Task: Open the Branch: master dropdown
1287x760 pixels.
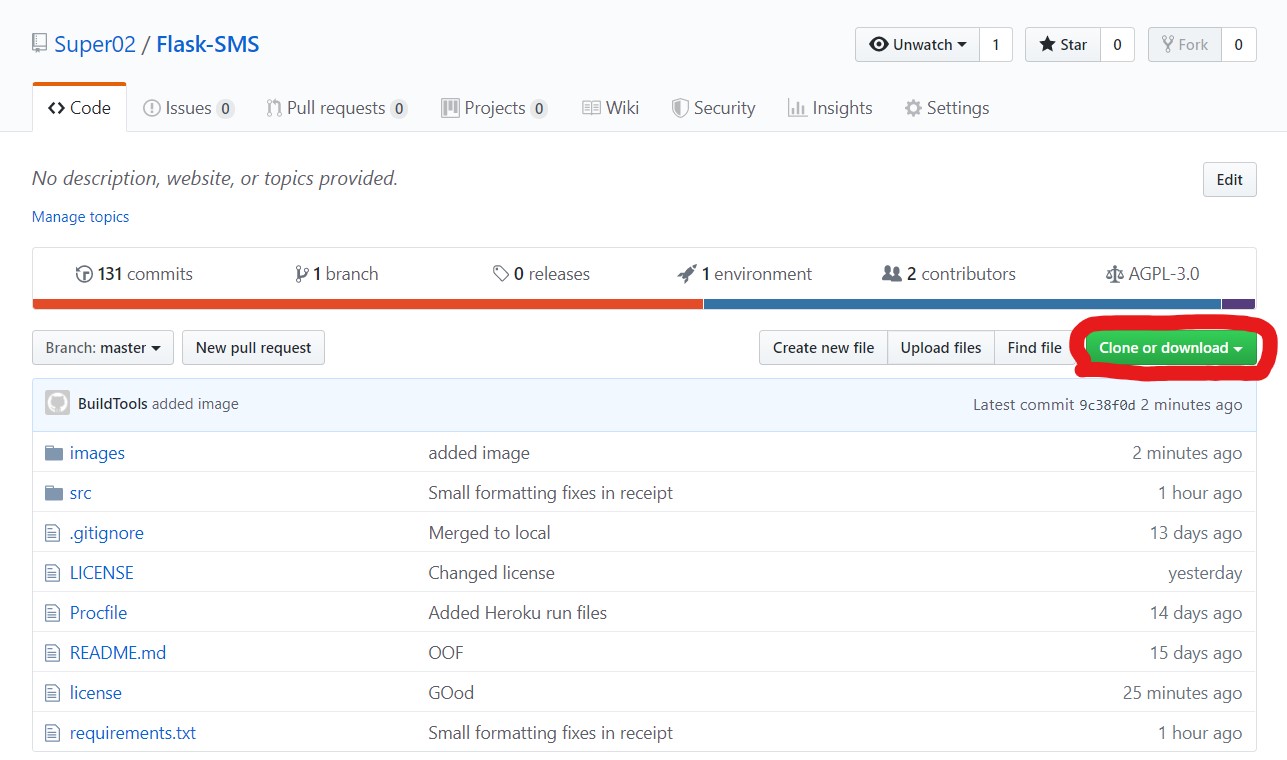Action: pos(103,348)
